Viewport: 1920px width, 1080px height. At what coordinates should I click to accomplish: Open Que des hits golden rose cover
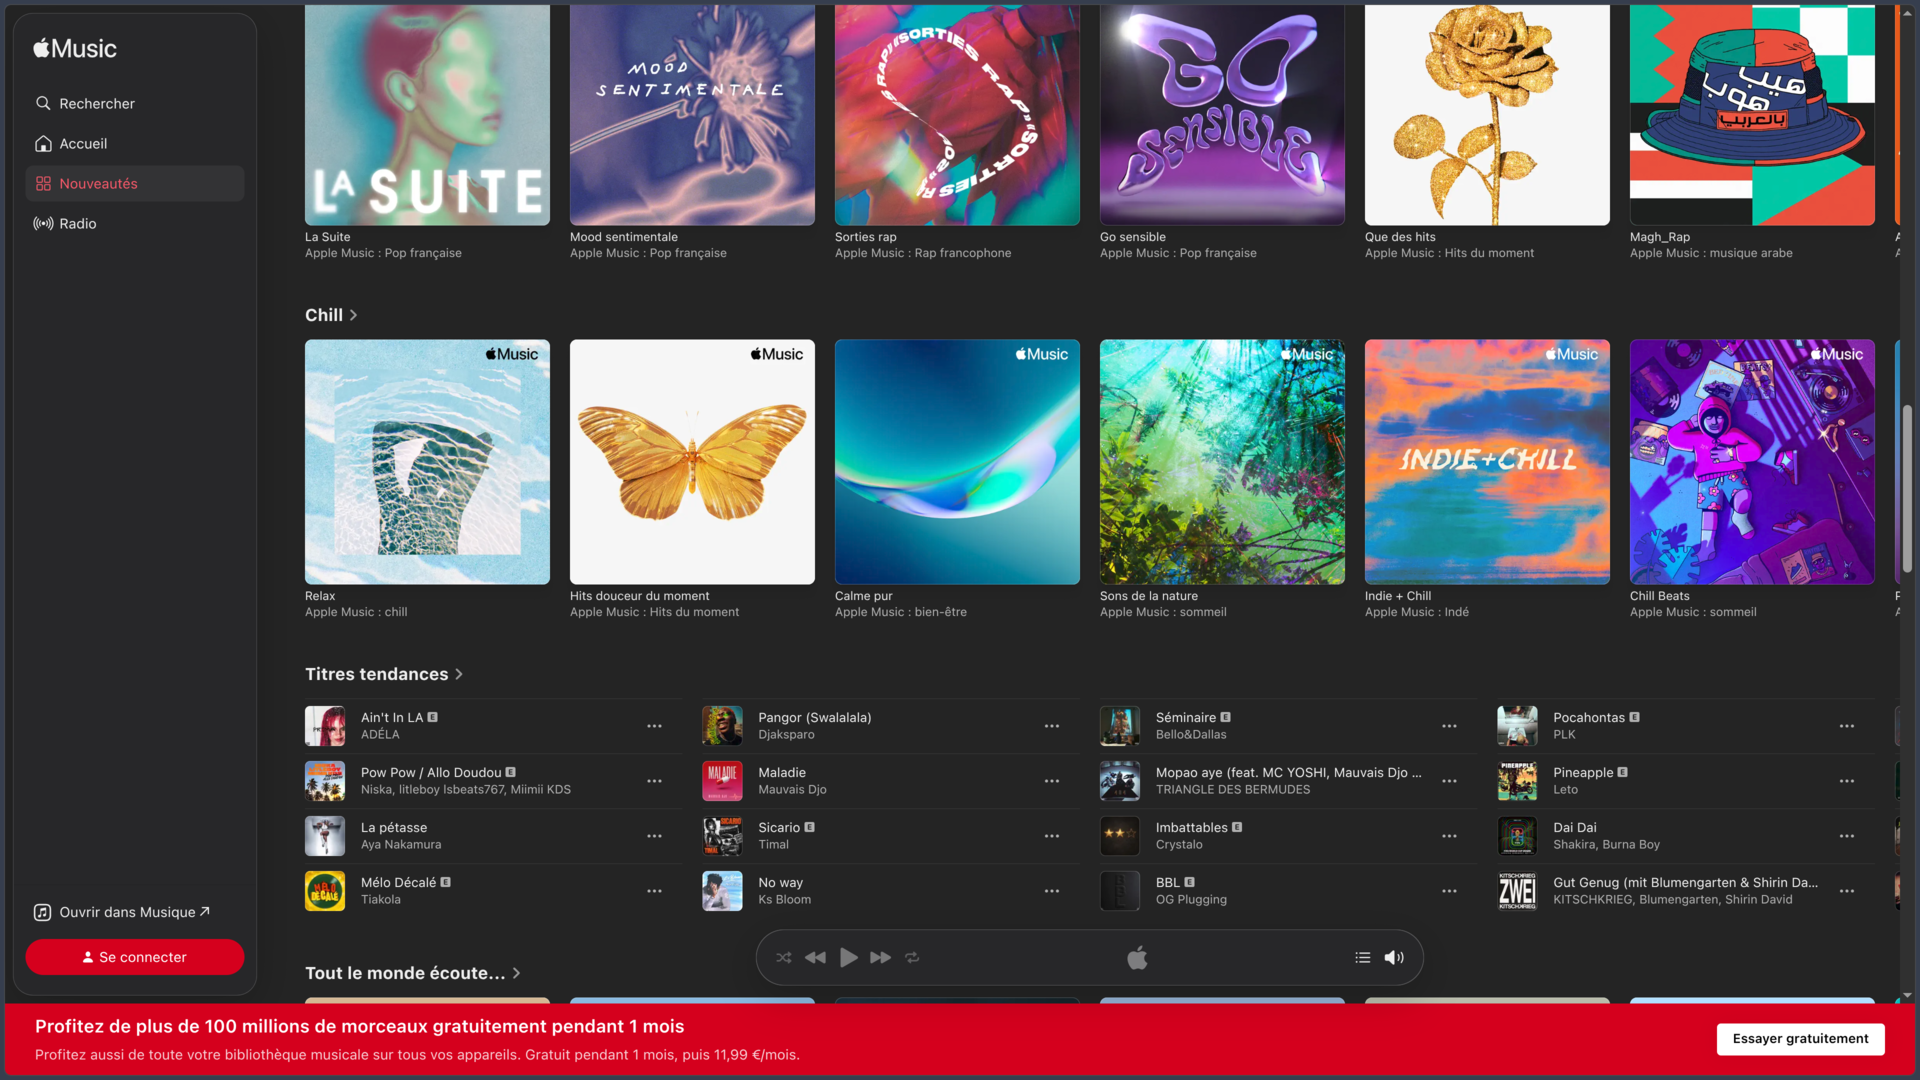(x=1487, y=115)
